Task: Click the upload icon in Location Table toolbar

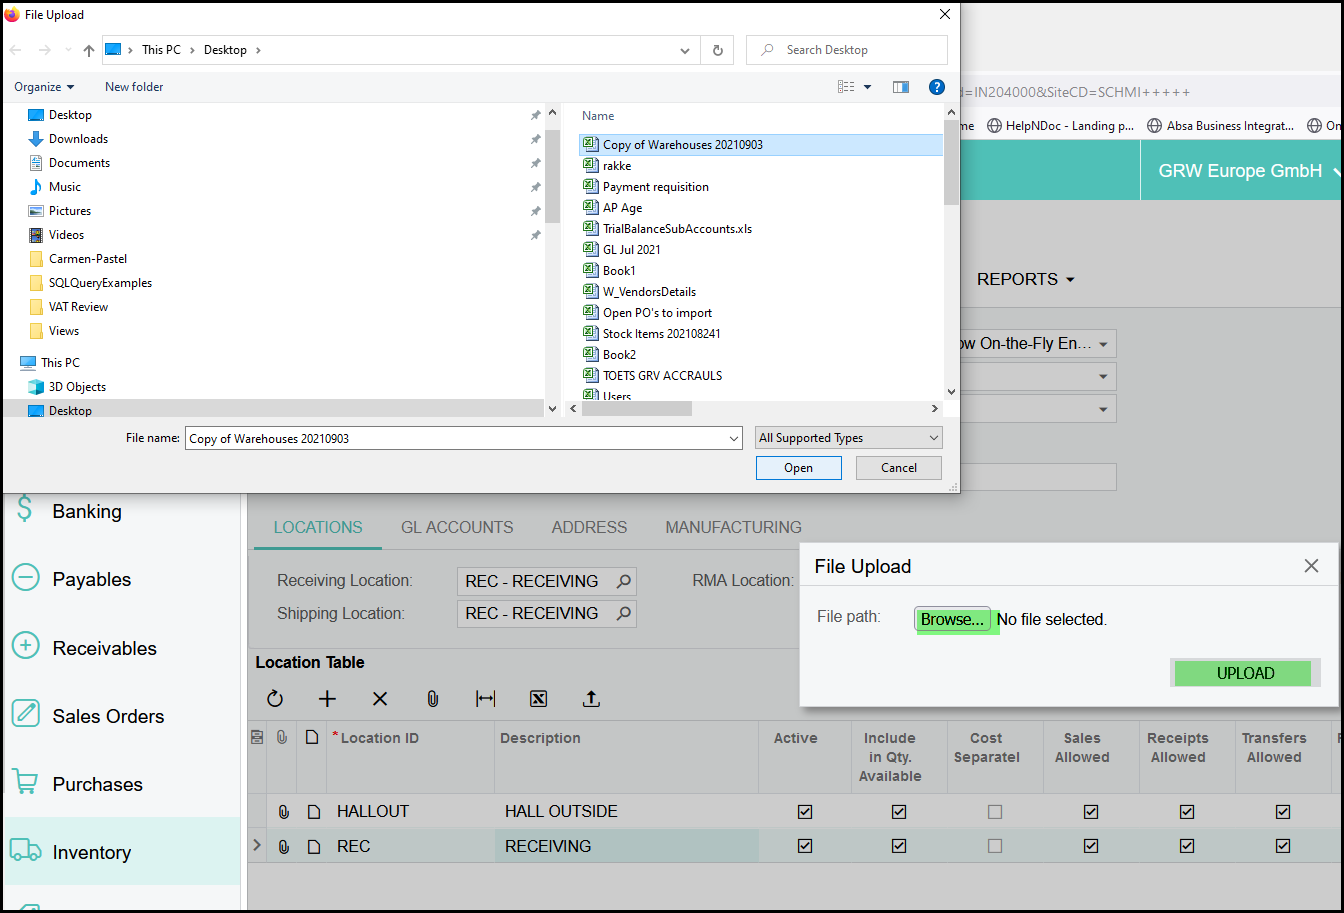Action: [591, 699]
